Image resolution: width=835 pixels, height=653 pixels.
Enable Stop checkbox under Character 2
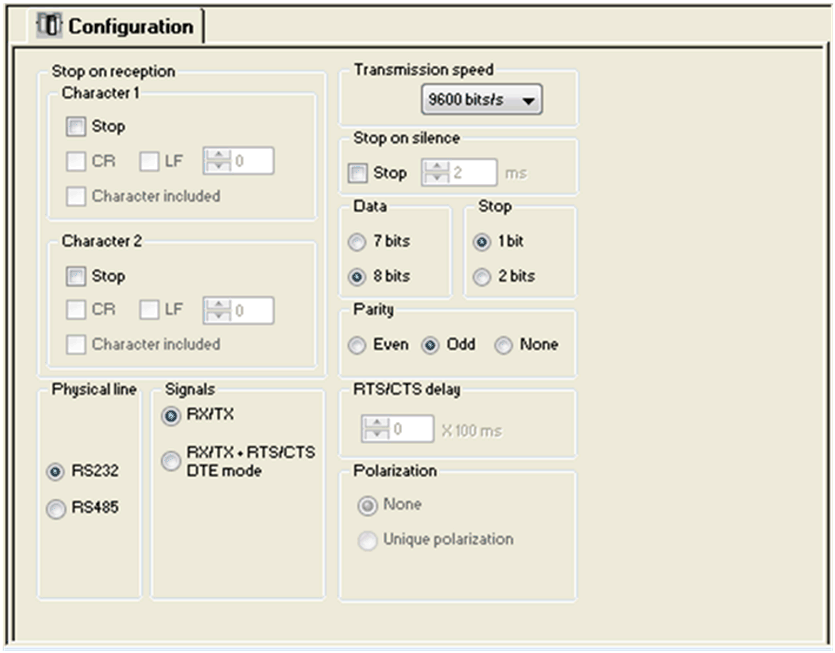[76, 276]
